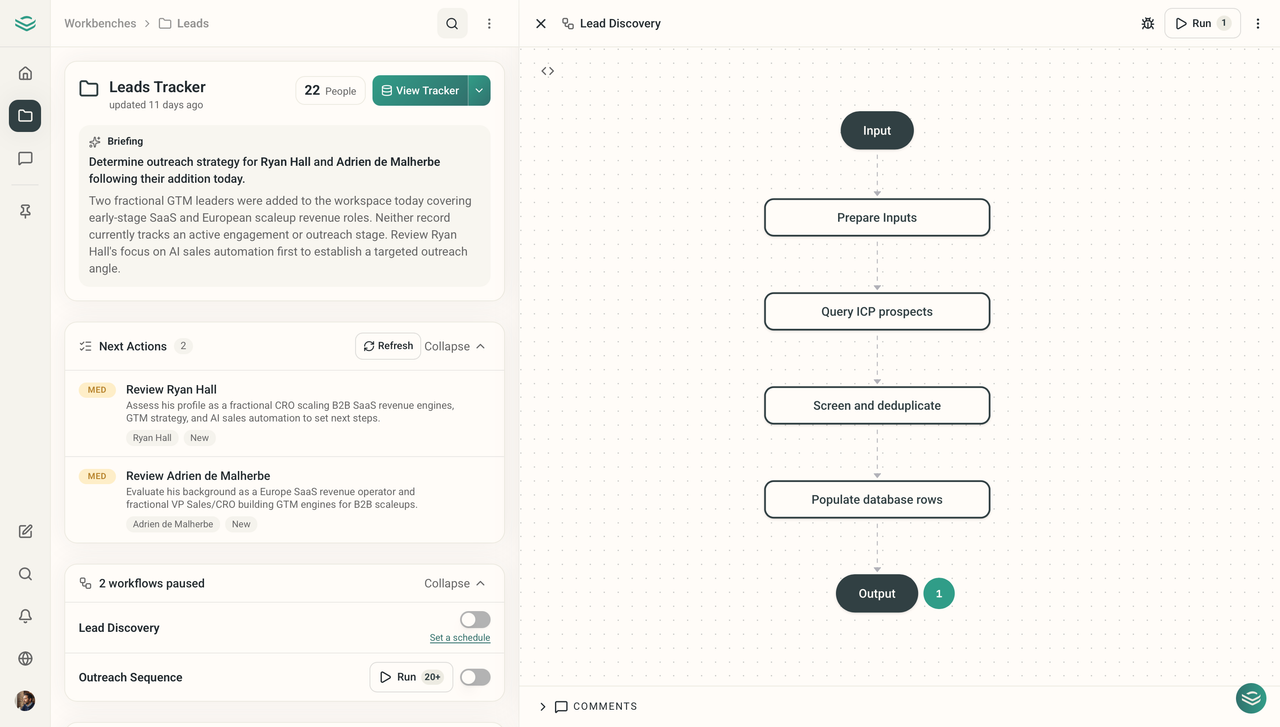
Task: Click the green output count badge
Action: click(x=939, y=593)
